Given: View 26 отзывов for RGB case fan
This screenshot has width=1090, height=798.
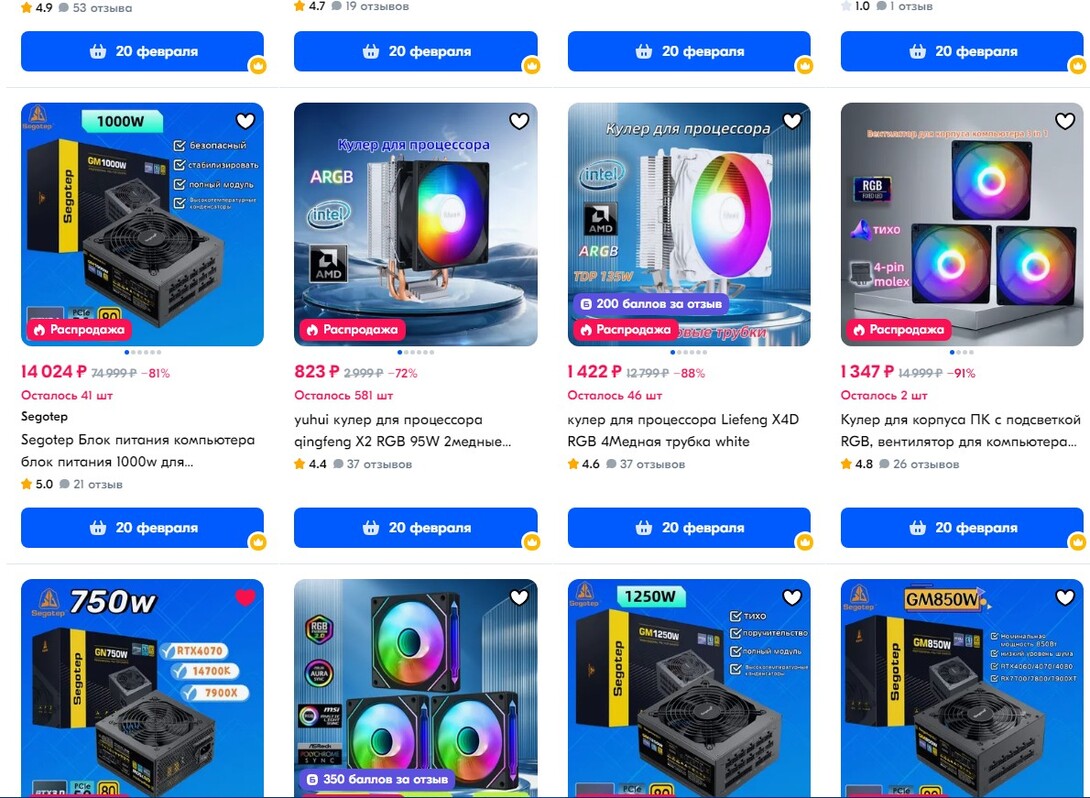Looking at the screenshot, I should [x=925, y=464].
